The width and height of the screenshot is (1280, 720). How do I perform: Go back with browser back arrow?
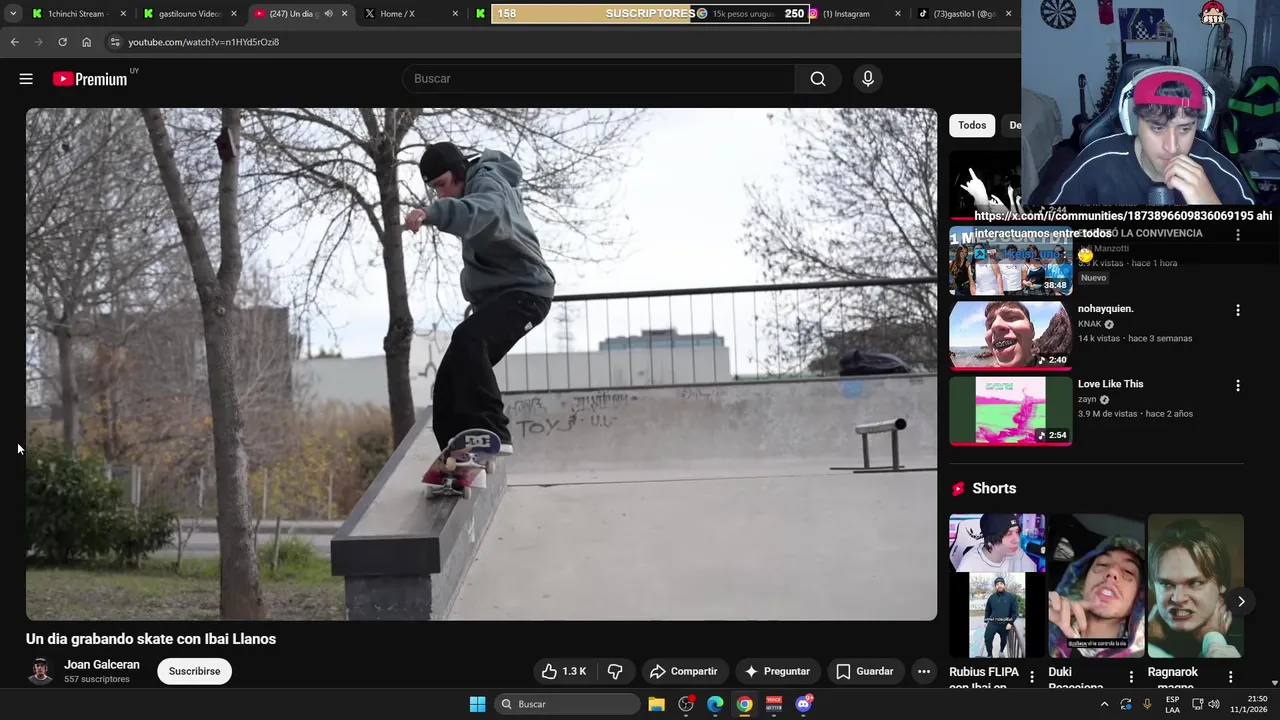point(14,42)
